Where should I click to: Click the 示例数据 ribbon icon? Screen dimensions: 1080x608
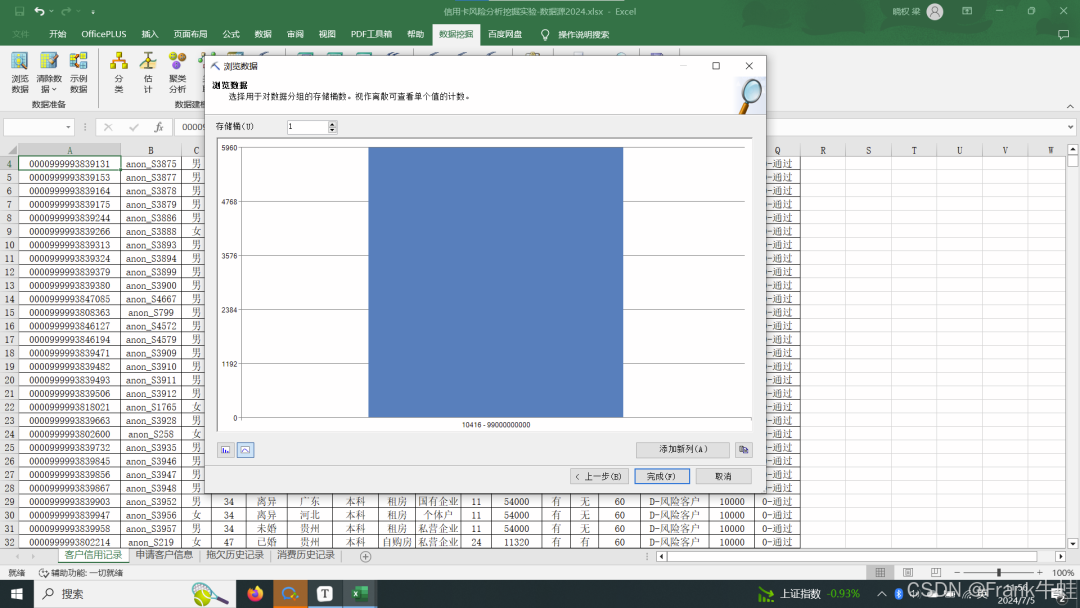78,71
